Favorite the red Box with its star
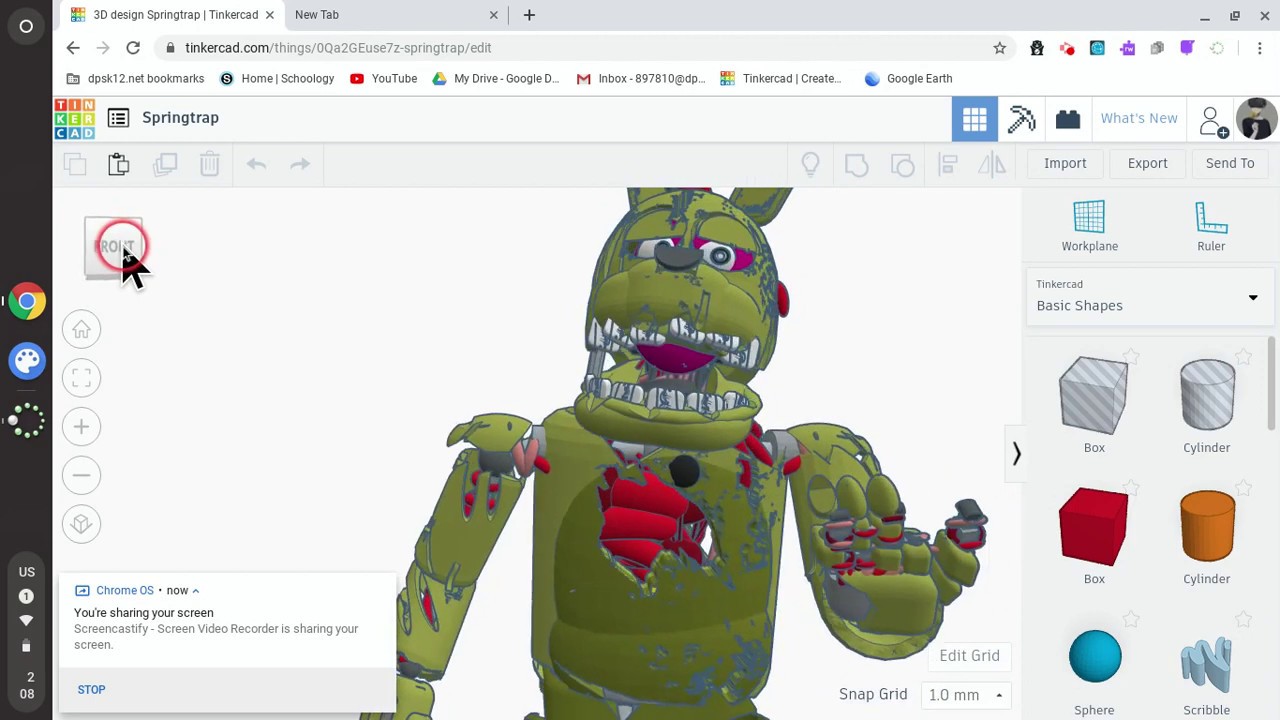This screenshot has width=1280, height=720. pyautogui.click(x=1131, y=488)
